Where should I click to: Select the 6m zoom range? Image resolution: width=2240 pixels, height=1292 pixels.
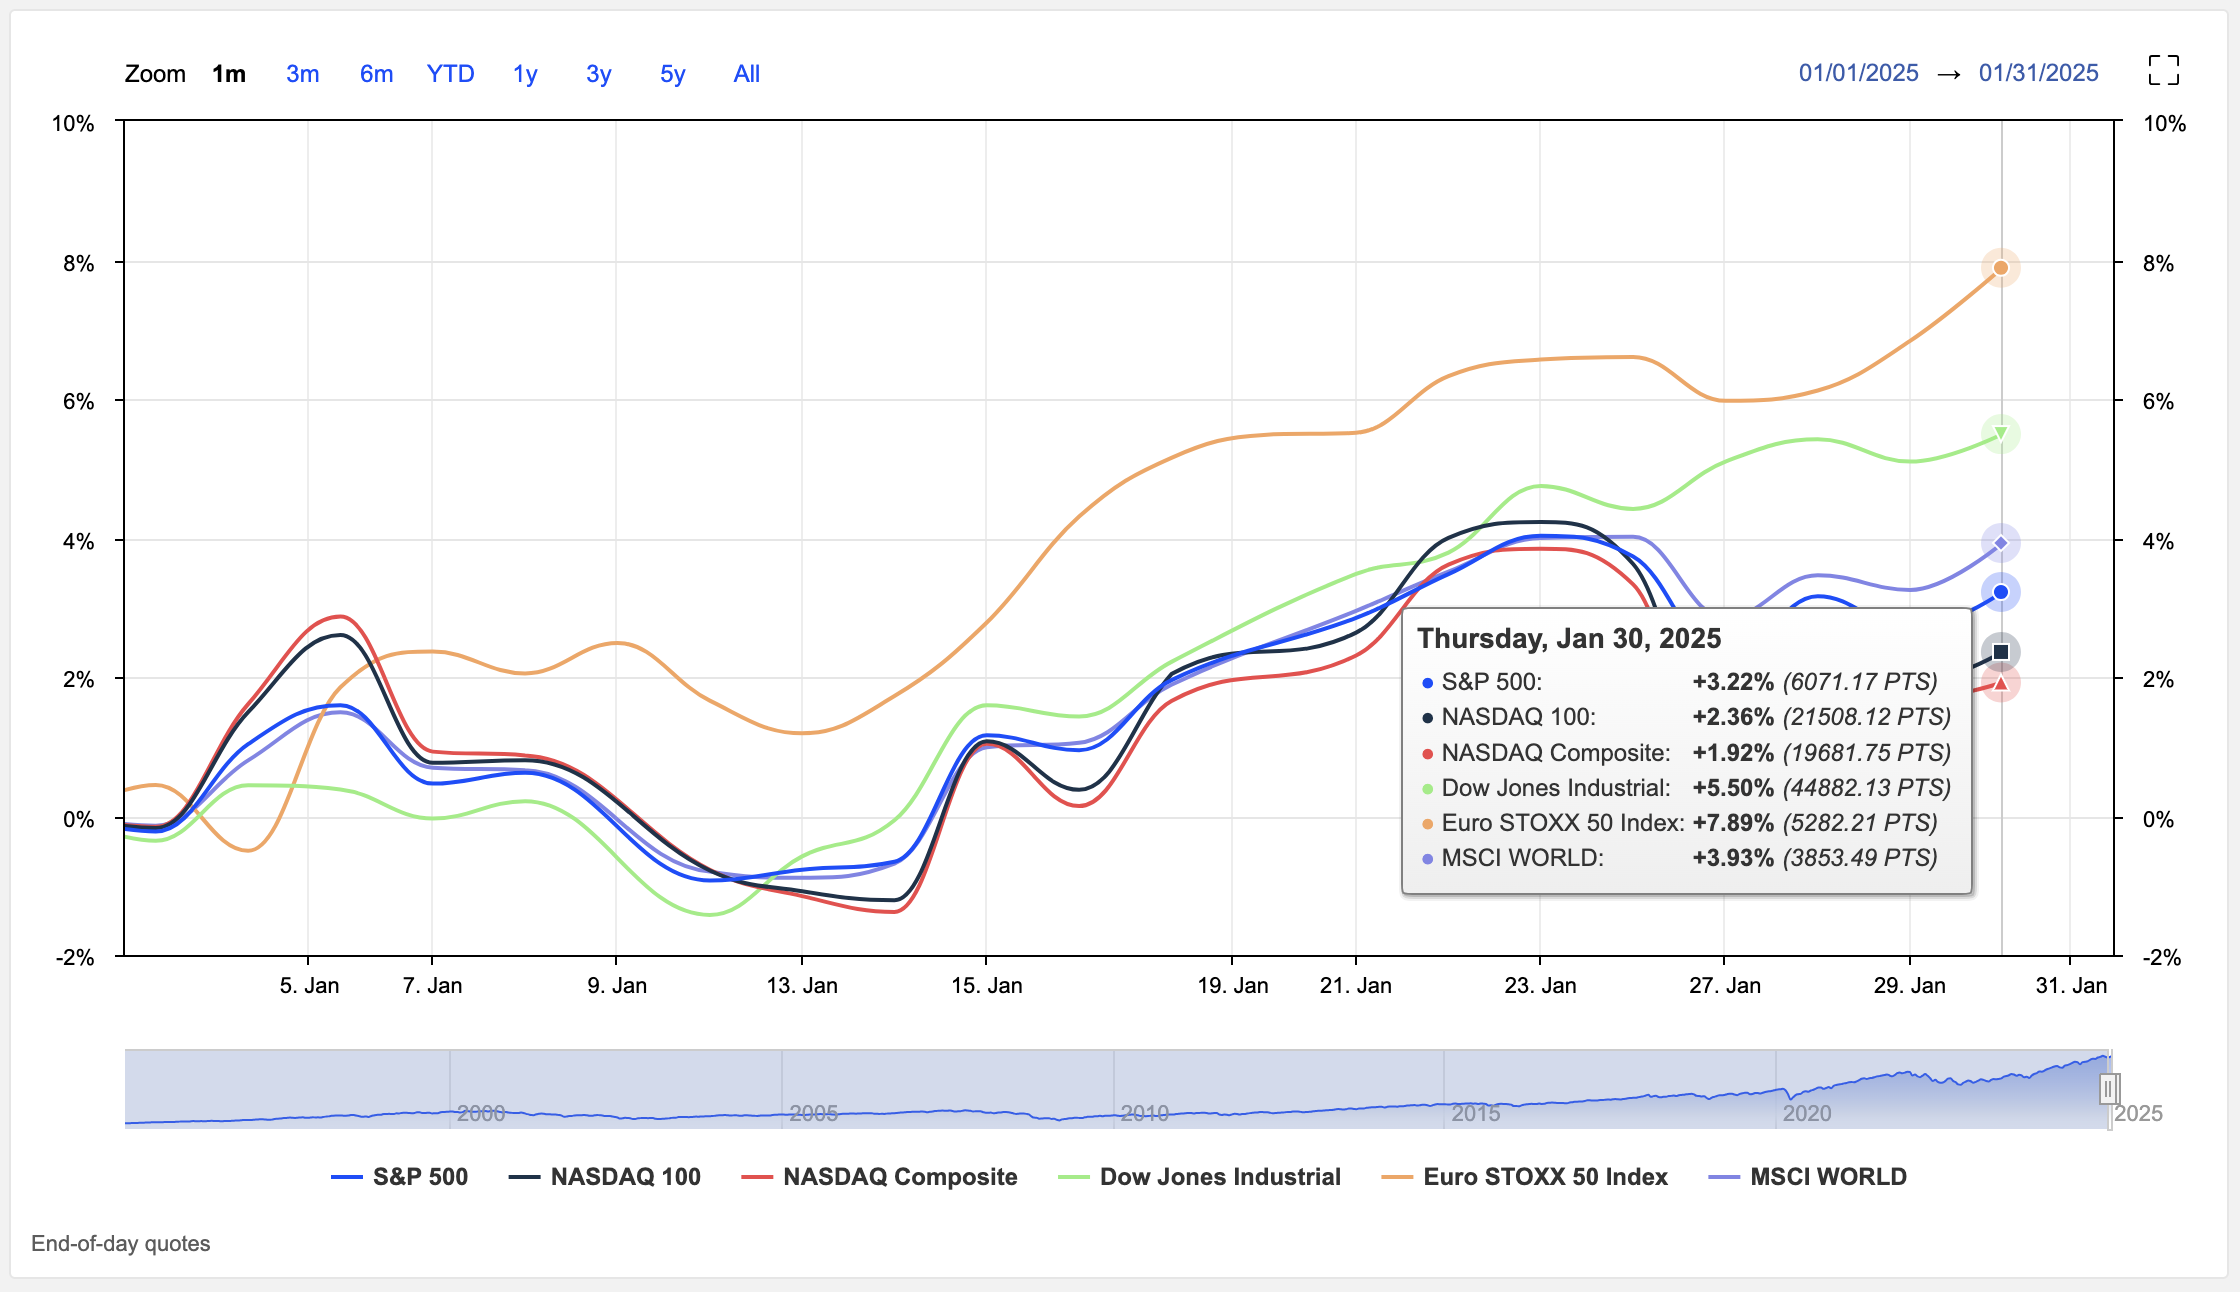[x=376, y=74]
